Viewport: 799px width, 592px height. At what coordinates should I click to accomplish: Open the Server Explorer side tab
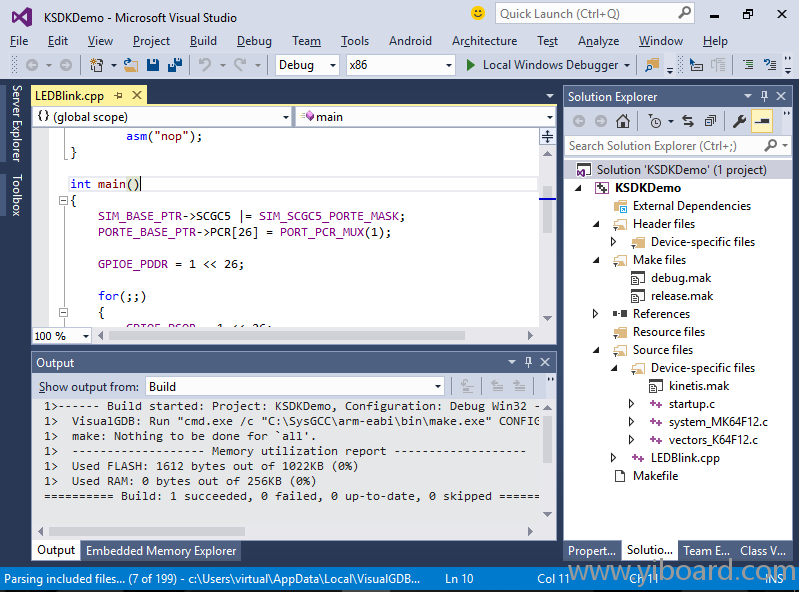pos(16,124)
